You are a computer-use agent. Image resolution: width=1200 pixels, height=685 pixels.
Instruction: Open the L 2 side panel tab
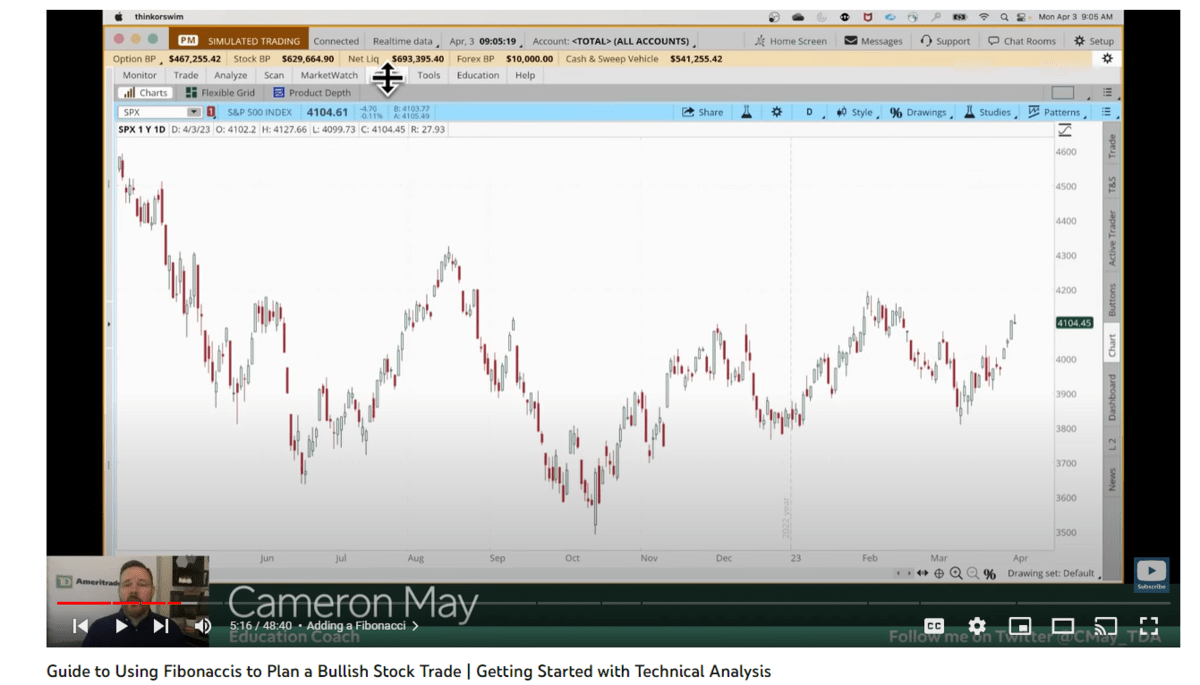(x=1112, y=446)
